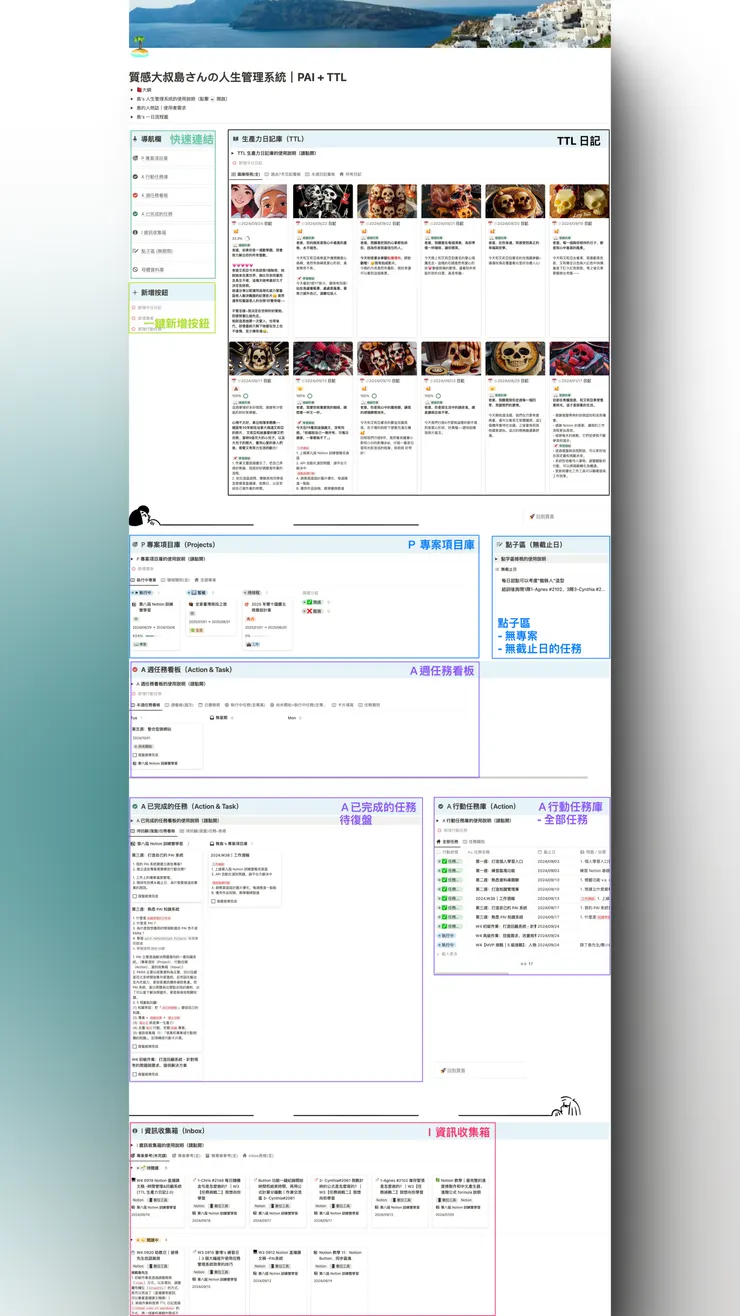Click the plus icon beside 新增按鈕 heading
The height and width of the screenshot is (1316, 740).
[136, 293]
